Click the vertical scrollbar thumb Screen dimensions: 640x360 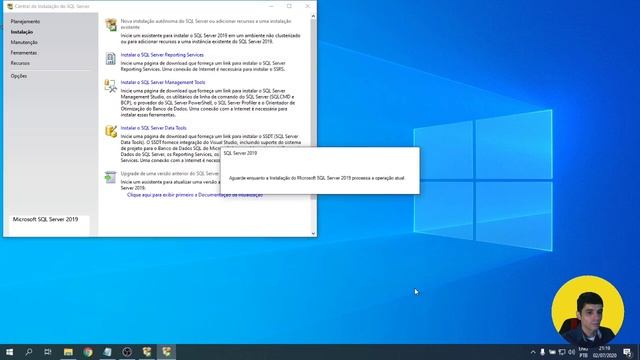(x=313, y=110)
